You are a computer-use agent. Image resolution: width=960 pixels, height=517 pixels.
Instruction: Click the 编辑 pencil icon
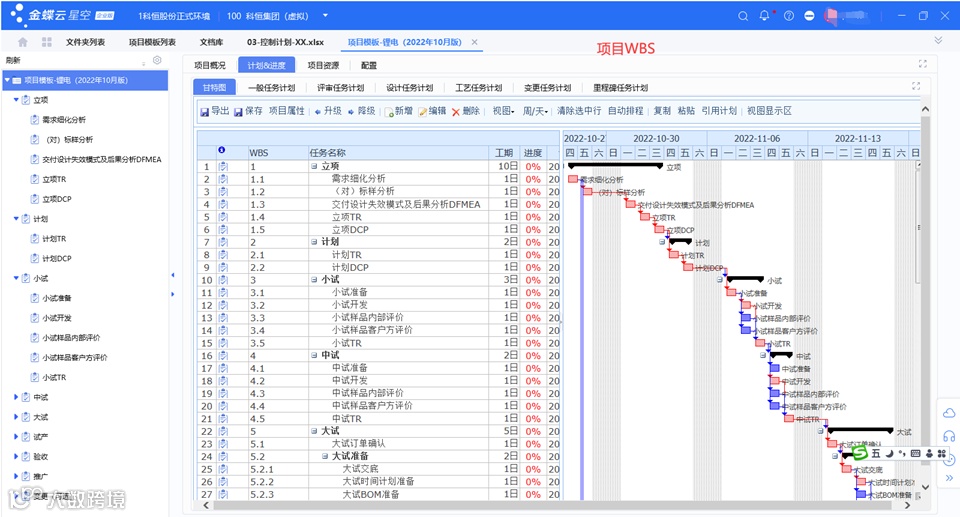tap(422, 112)
